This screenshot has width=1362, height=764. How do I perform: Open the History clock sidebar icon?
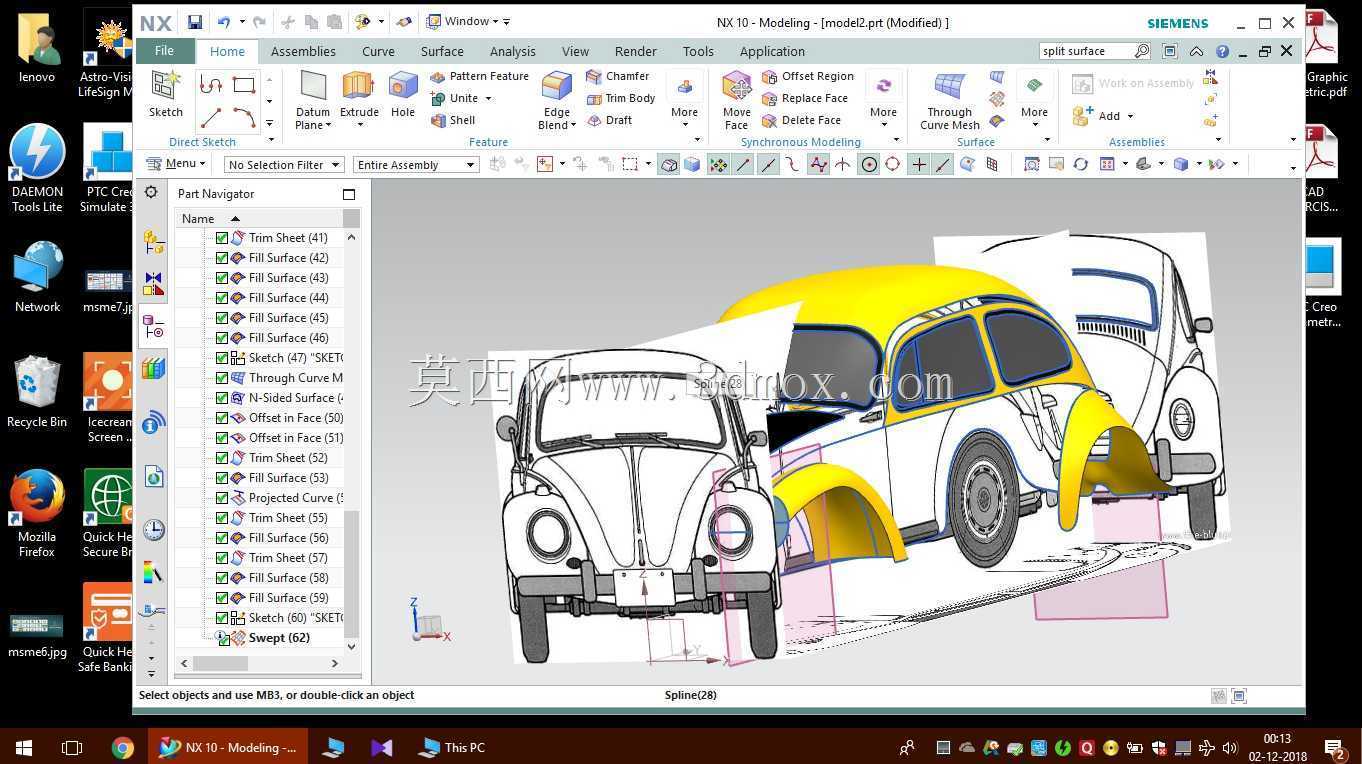(153, 530)
